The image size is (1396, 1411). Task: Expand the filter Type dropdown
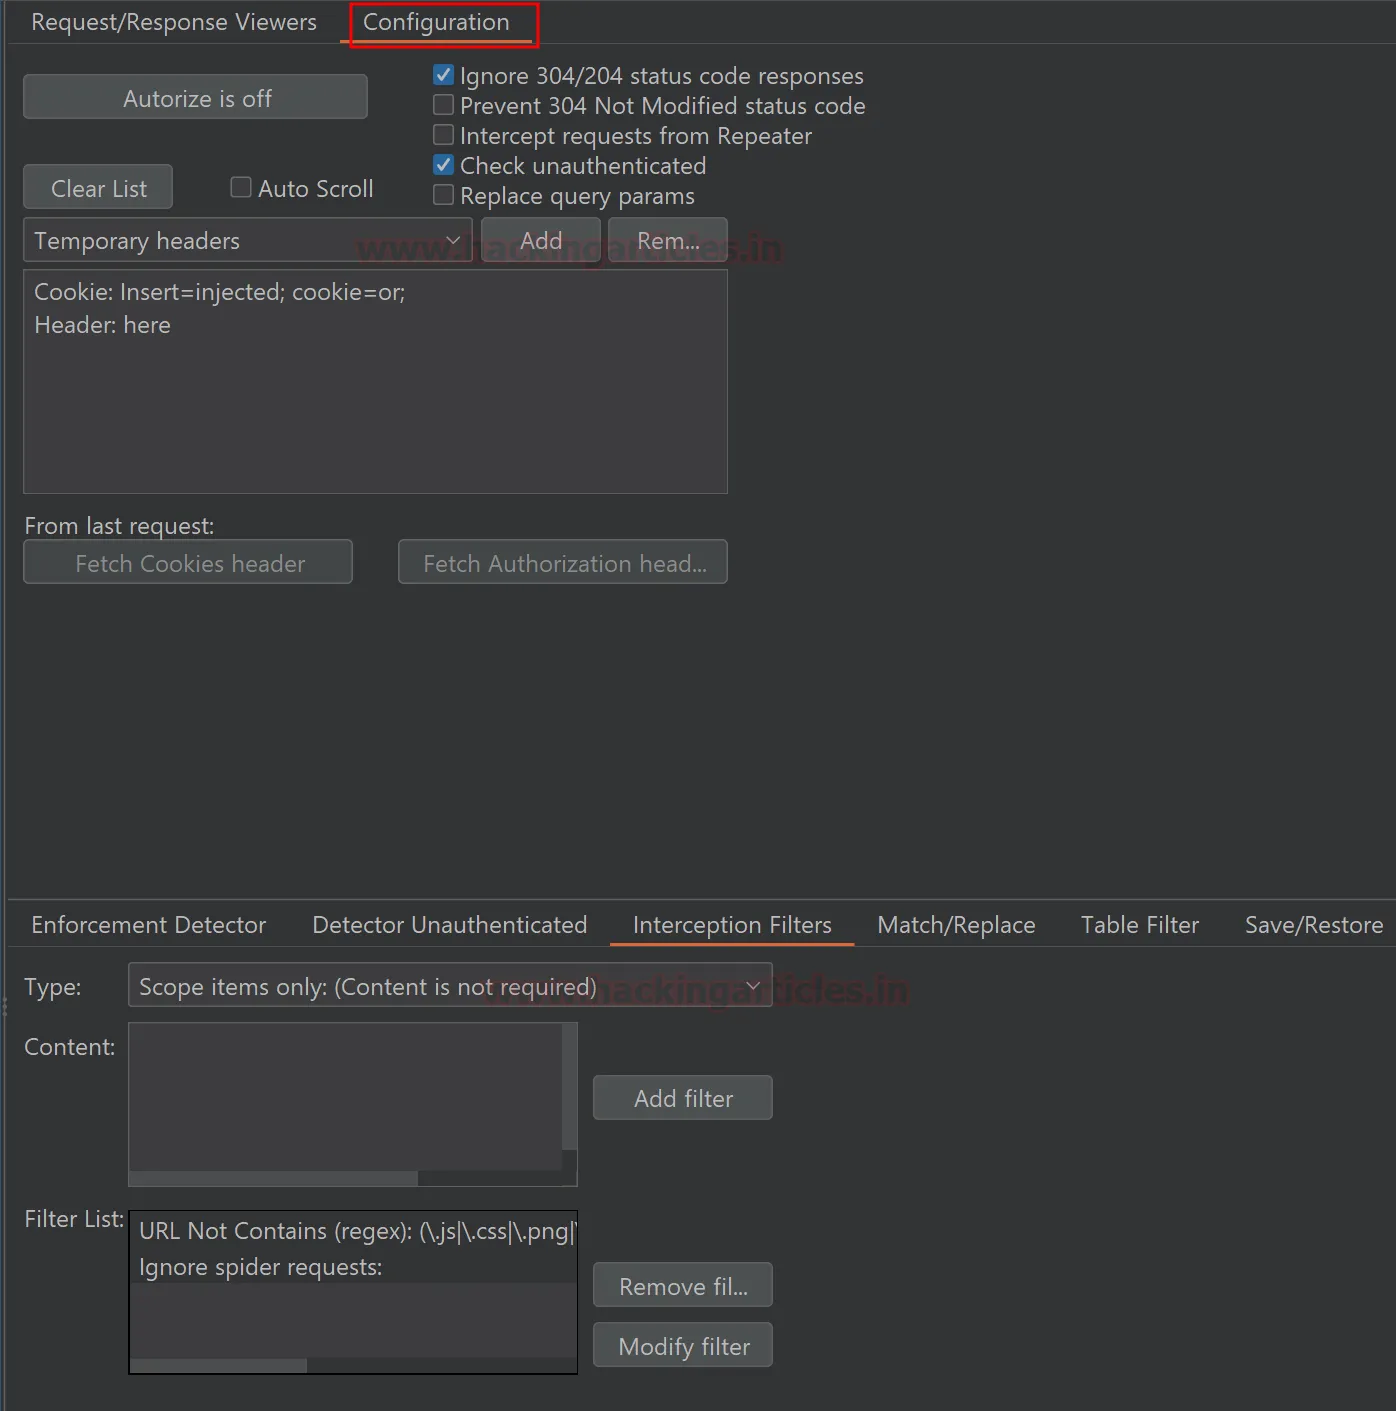pos(450,986)
